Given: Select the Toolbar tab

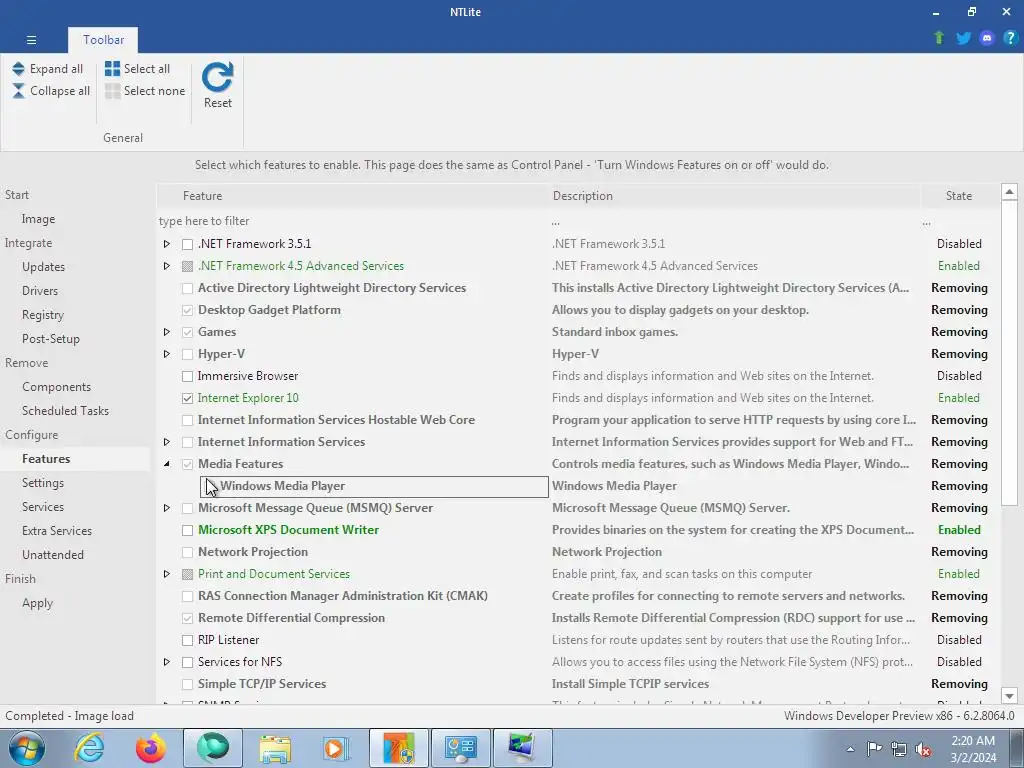Looking at the screenshot, I should pos(103,40).
